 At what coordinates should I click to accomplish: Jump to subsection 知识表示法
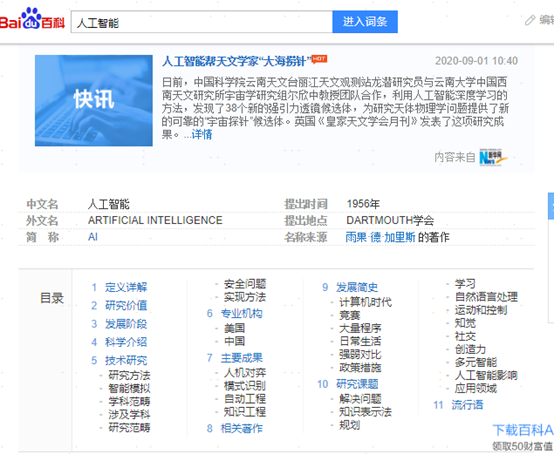365,412
